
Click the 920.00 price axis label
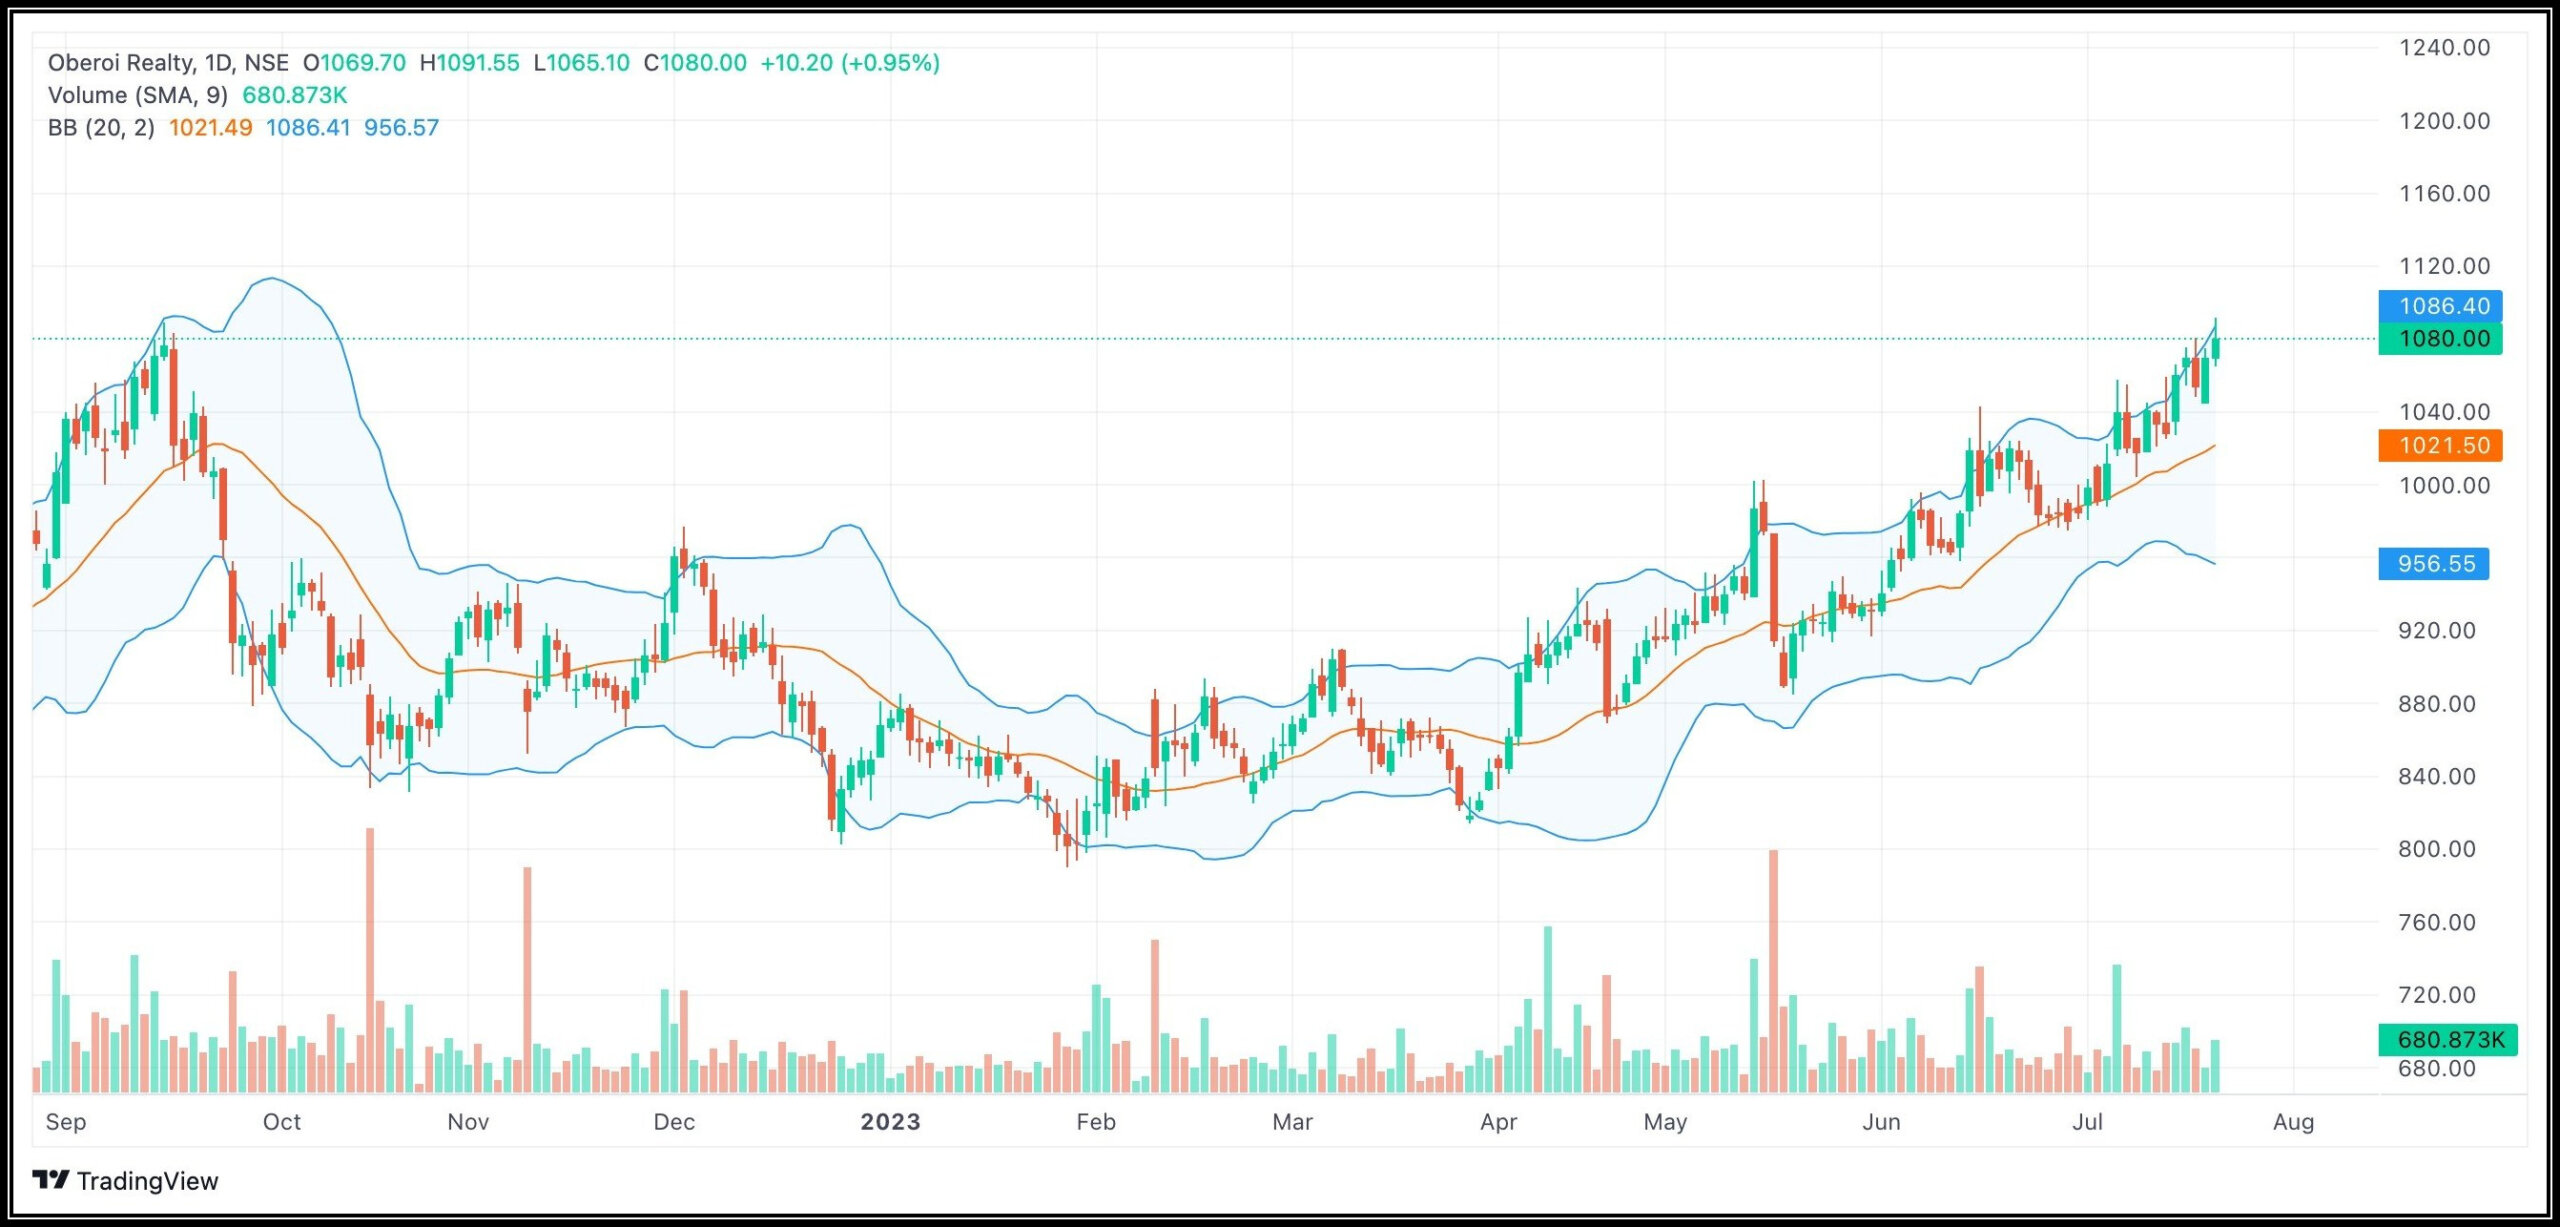(x=2437, y=631)
